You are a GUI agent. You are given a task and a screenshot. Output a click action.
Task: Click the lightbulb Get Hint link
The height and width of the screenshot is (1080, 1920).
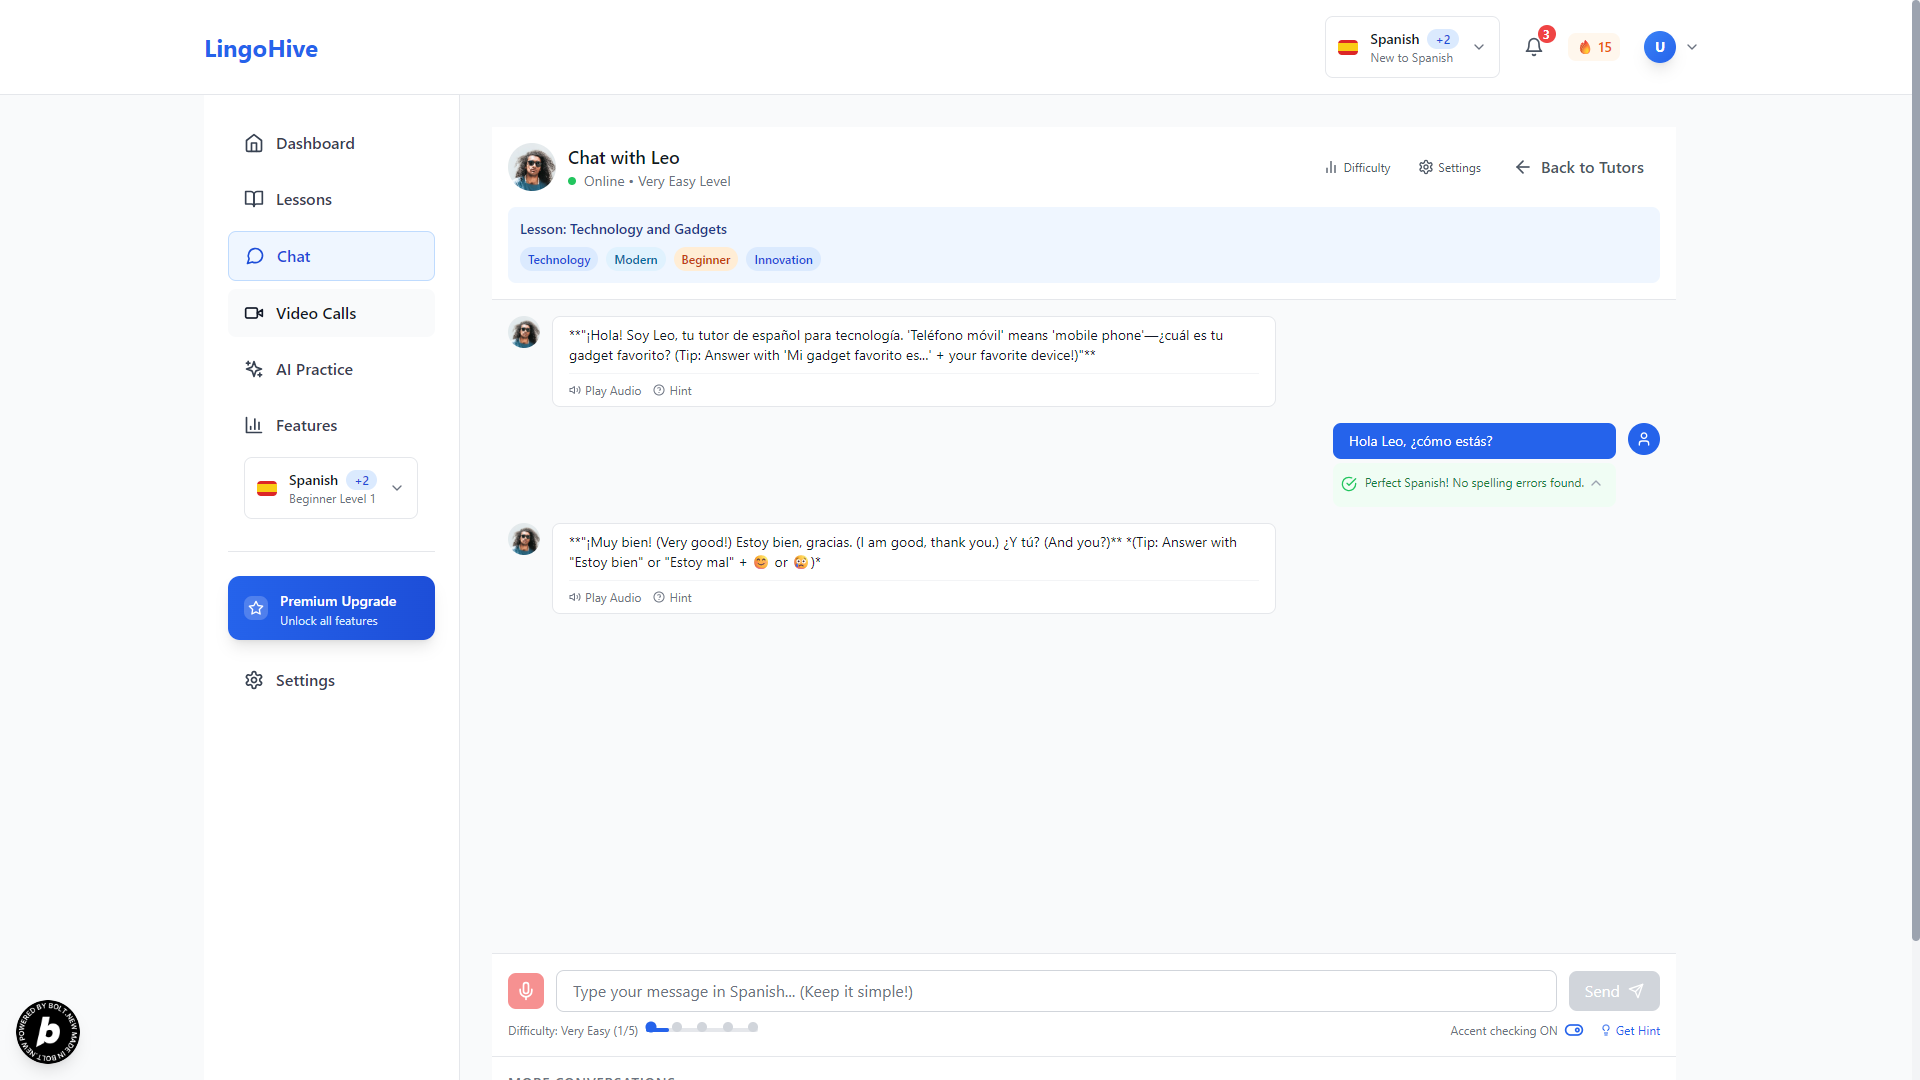click(x=1630, y=1031)
